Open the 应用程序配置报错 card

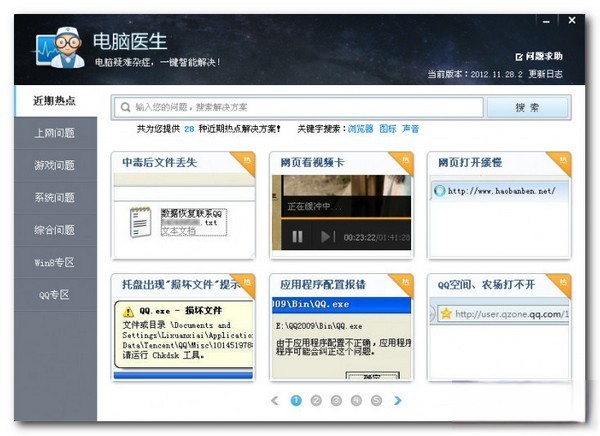click(341, 327)
